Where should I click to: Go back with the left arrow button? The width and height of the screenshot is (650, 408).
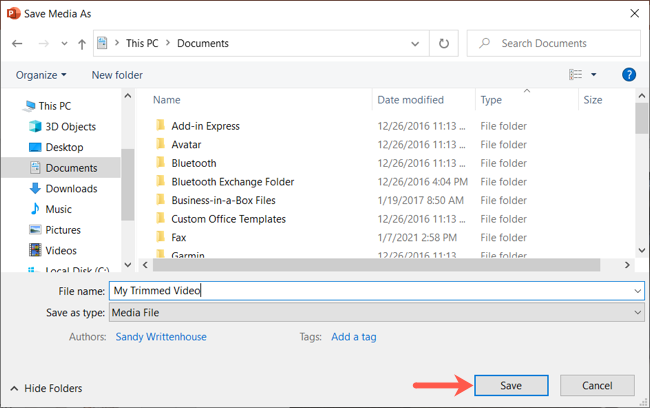[17, 43]
